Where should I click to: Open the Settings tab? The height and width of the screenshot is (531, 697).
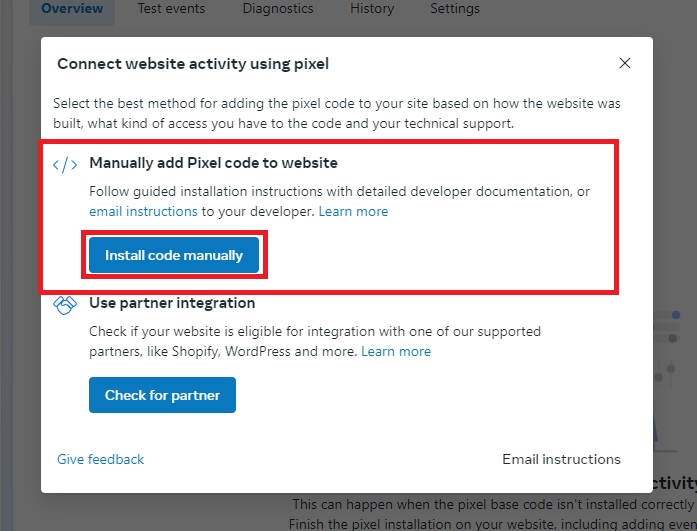click(455, 8)
